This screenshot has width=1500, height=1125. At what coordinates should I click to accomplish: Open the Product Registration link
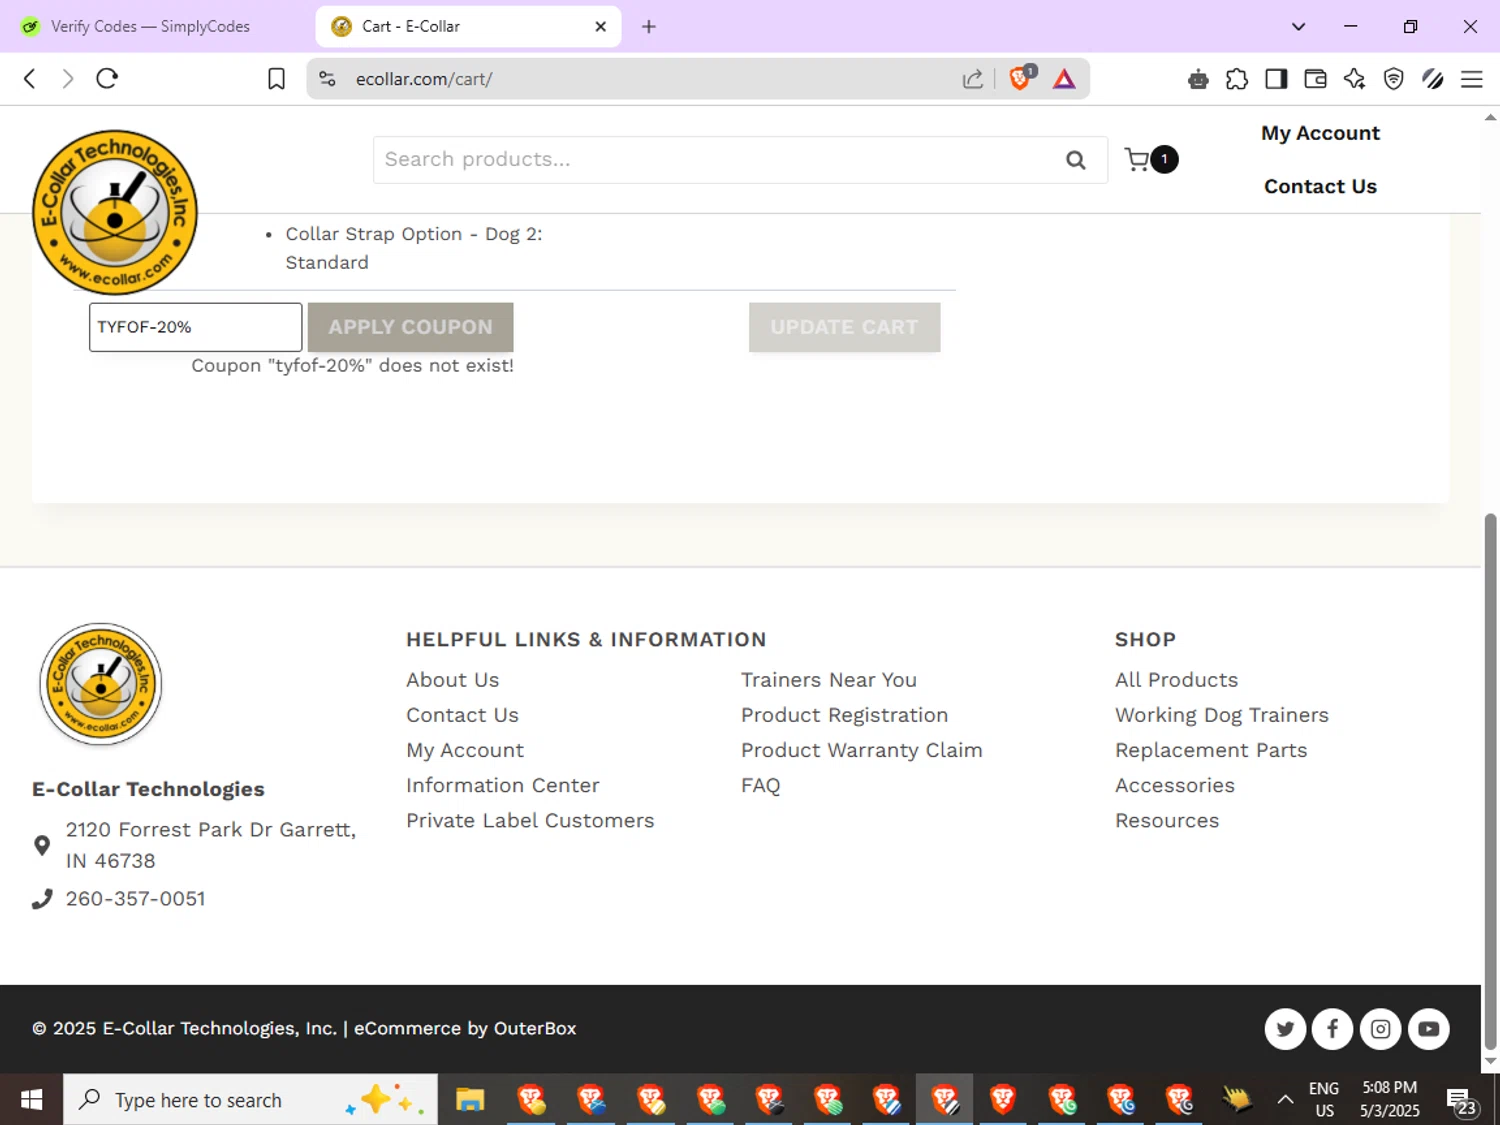(844, 715)
